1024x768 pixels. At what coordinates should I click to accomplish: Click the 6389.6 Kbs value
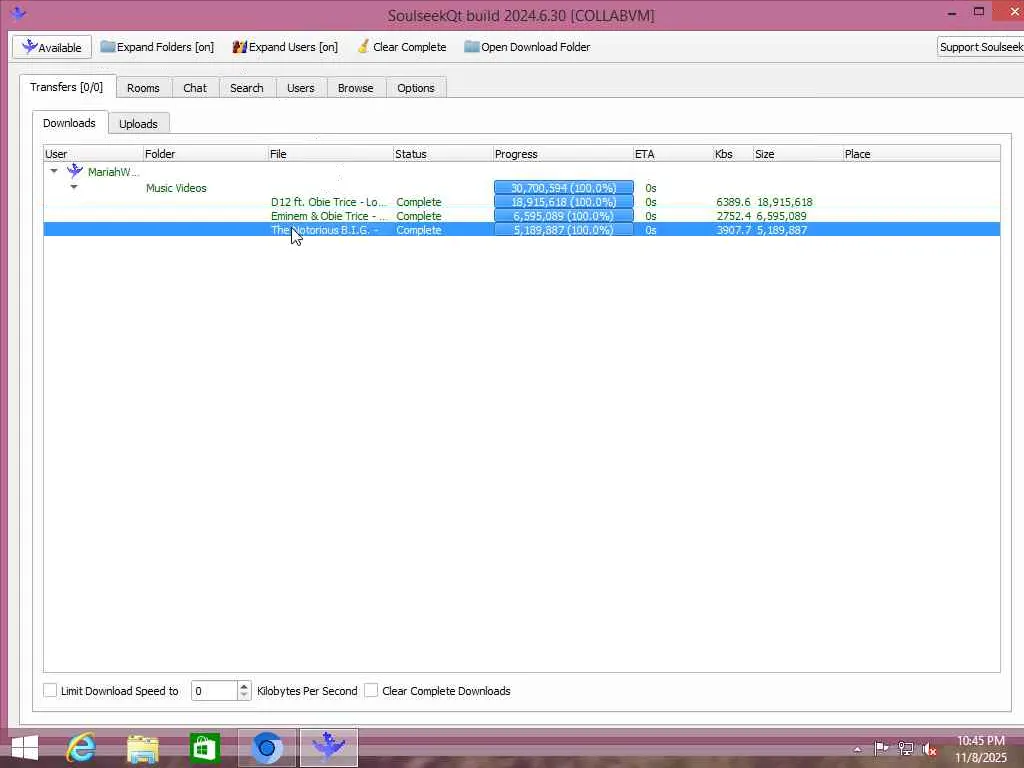733,202
